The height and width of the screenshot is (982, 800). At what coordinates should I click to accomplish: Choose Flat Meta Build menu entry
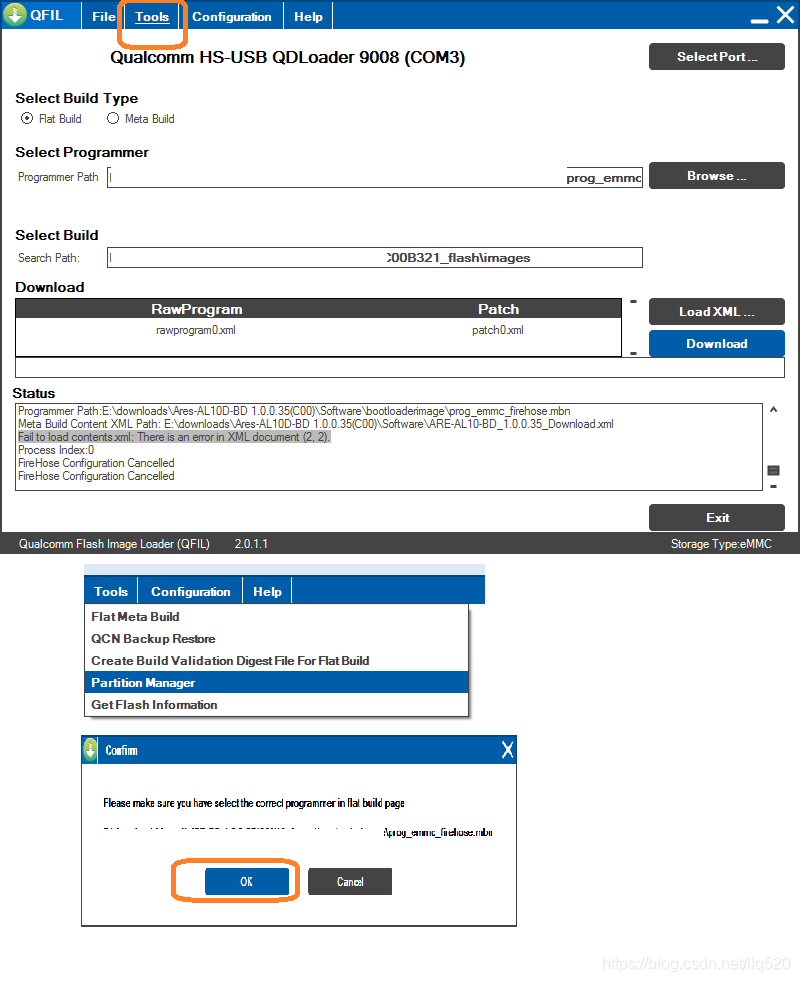276,617
